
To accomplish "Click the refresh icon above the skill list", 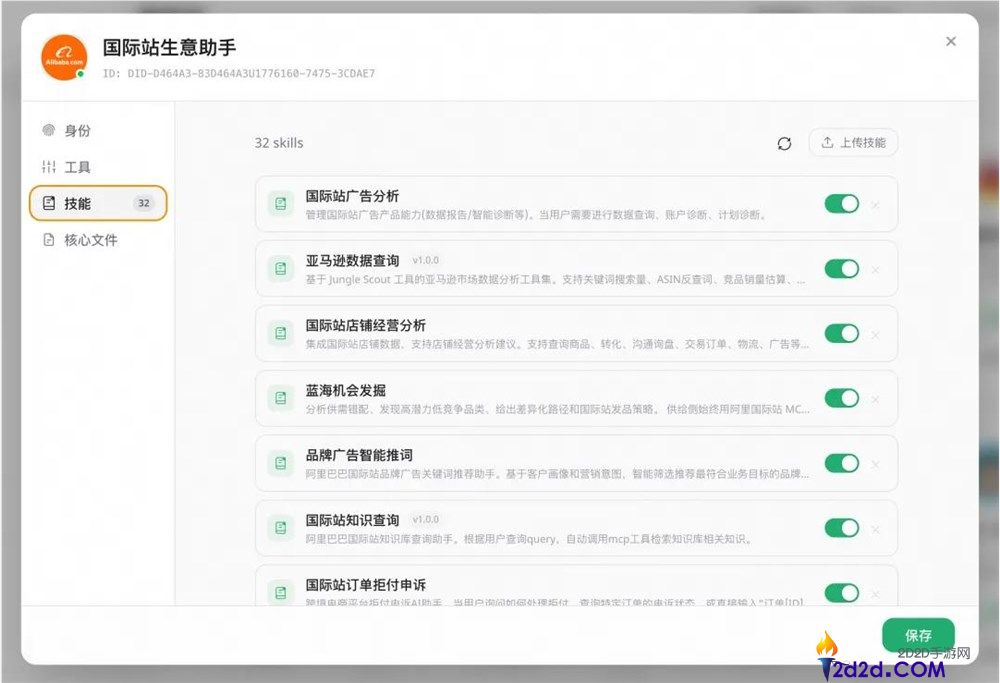I will coord(784,144).
